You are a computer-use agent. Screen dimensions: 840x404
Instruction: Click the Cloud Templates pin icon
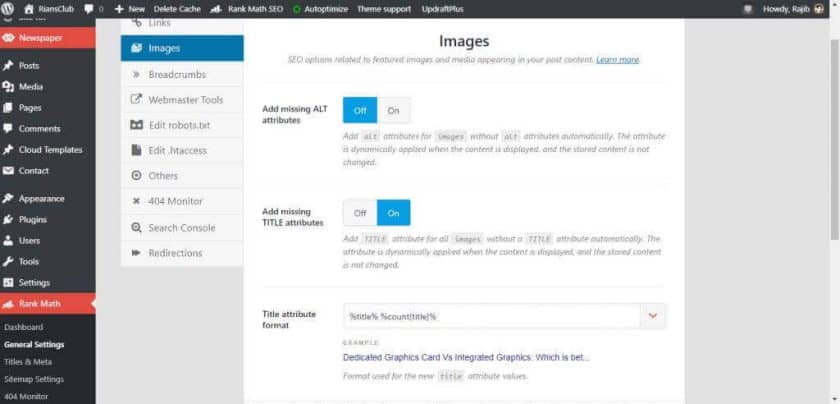8,150
